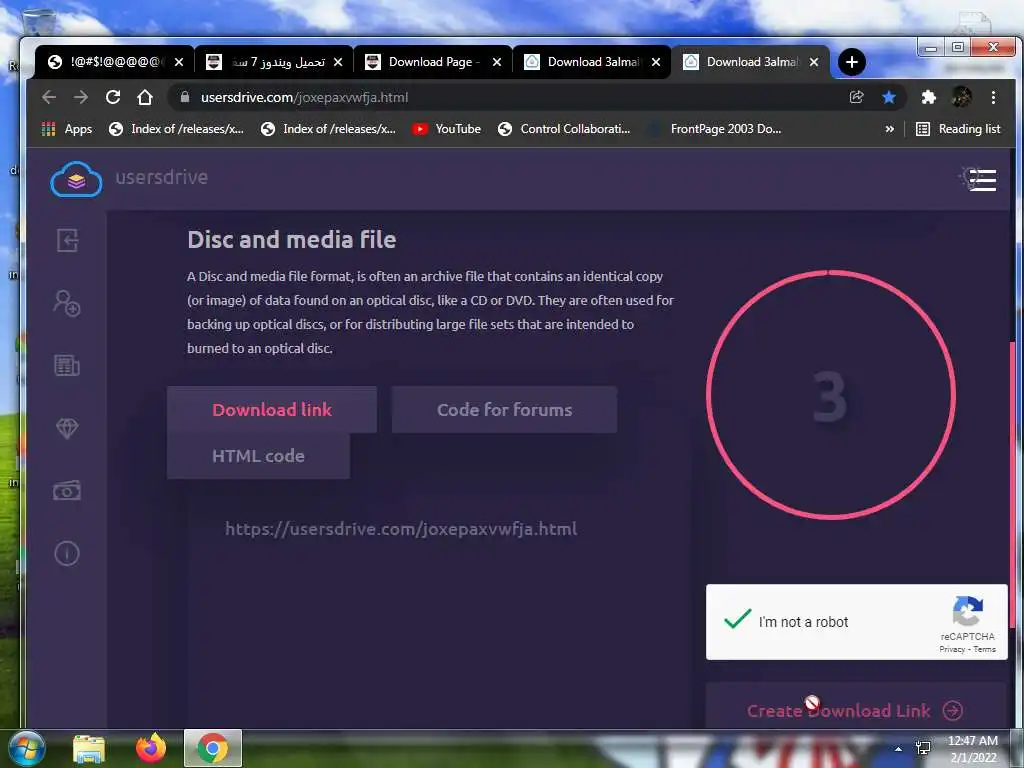Click the usersdrive cloud logo icon

click(x=76, y=179)
